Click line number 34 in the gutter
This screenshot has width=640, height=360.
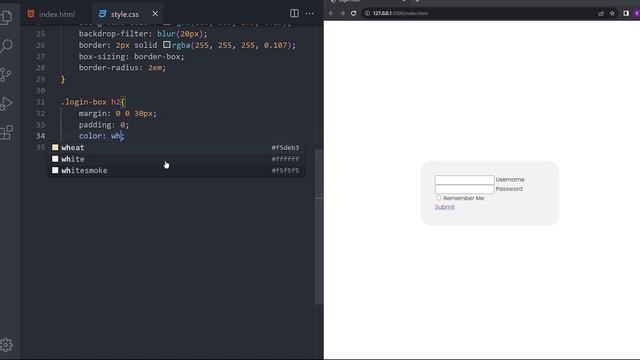coord(40,136)
